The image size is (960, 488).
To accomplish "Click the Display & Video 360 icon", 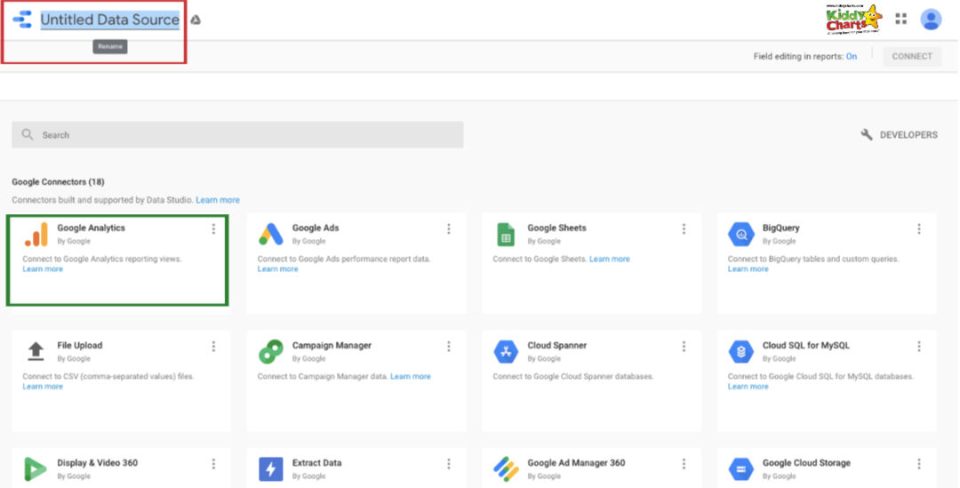I will pyautogui.click(x=35, y=469).
